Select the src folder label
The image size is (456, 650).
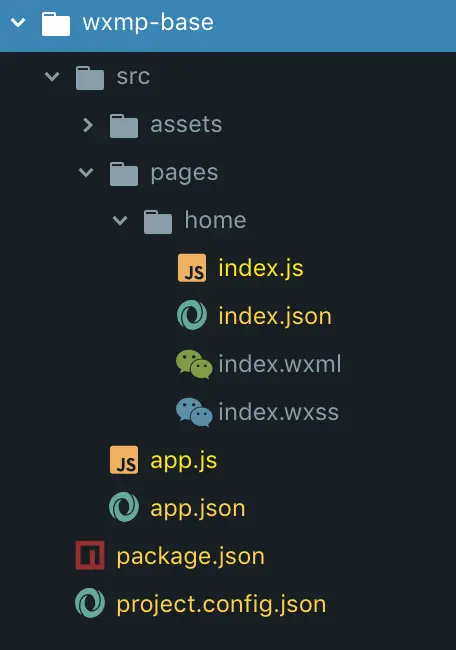tap(133, 77)
